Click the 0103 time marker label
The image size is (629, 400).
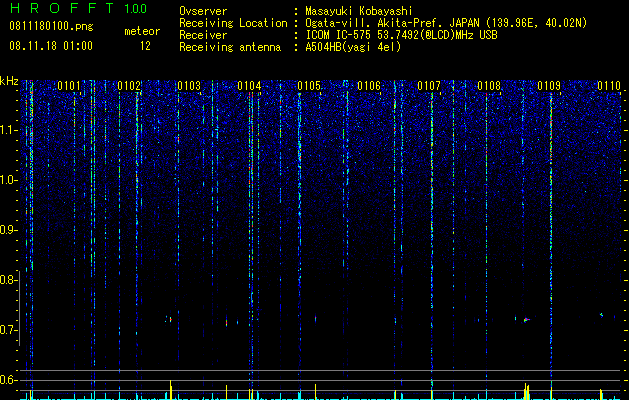[x=189, y=86]
